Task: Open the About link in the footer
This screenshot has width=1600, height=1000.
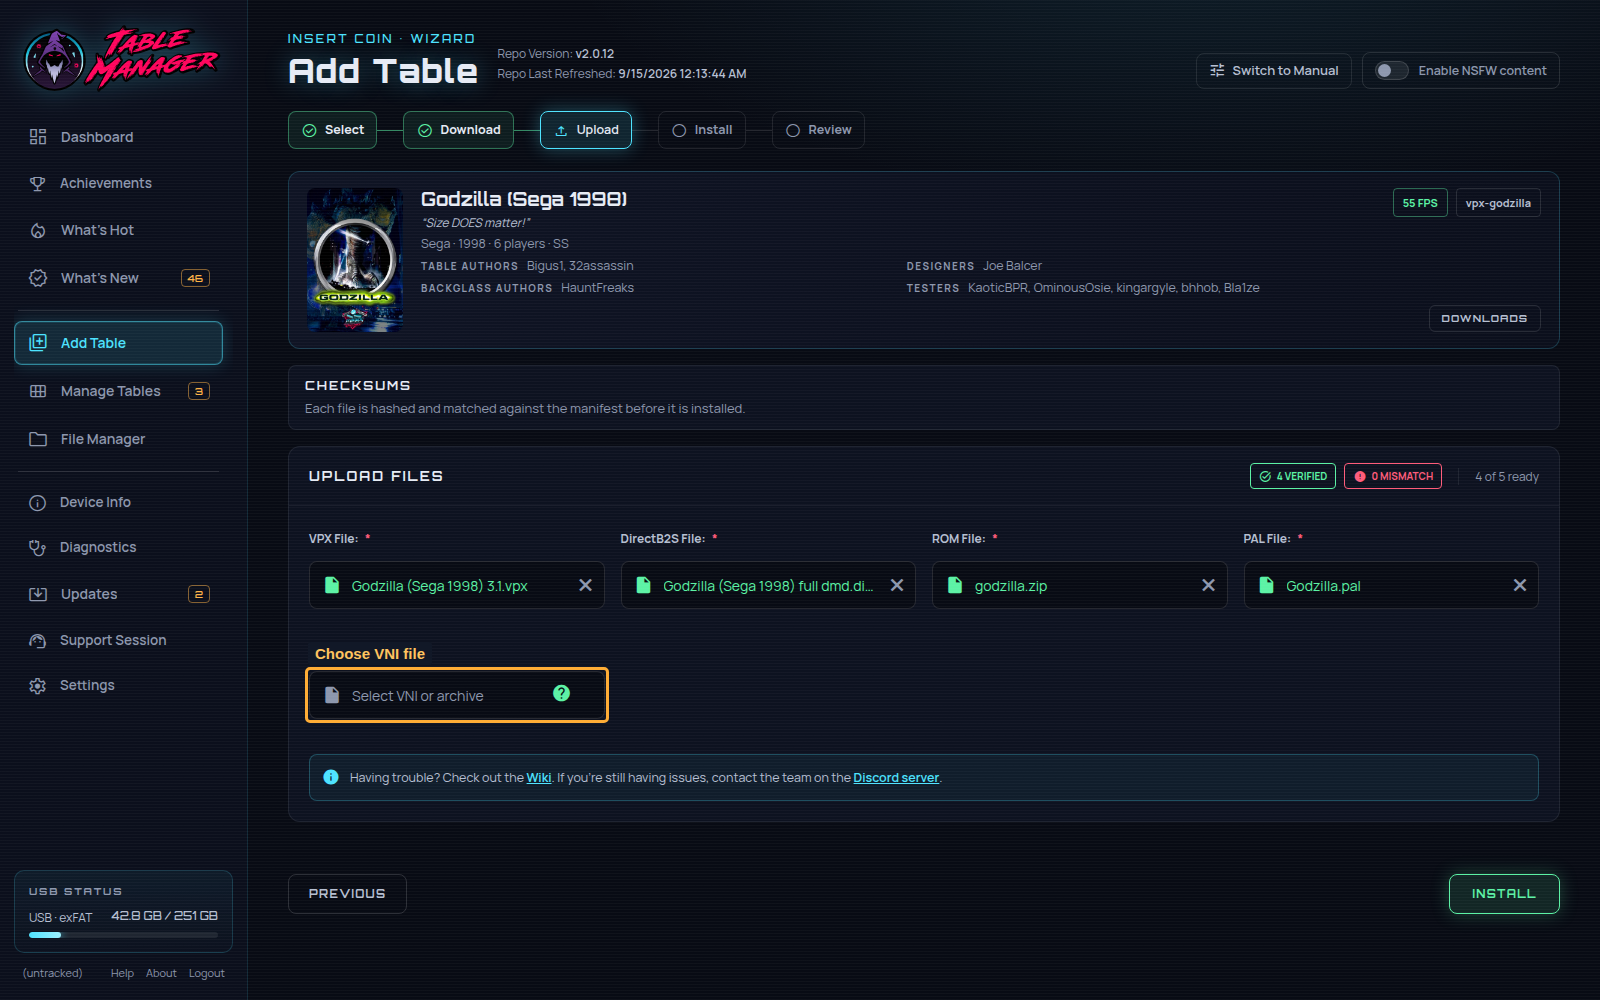Action: (161, 973)
